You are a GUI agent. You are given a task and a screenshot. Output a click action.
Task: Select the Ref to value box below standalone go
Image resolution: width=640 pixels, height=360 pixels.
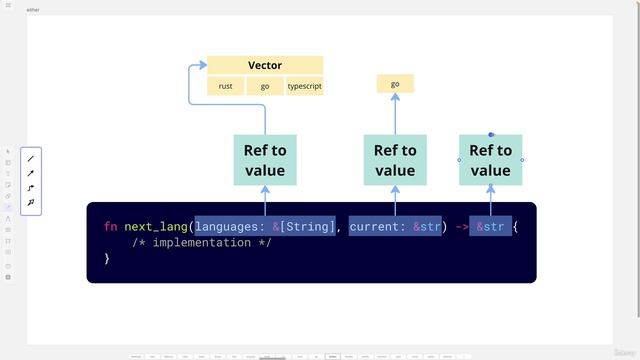click(395, 160)
